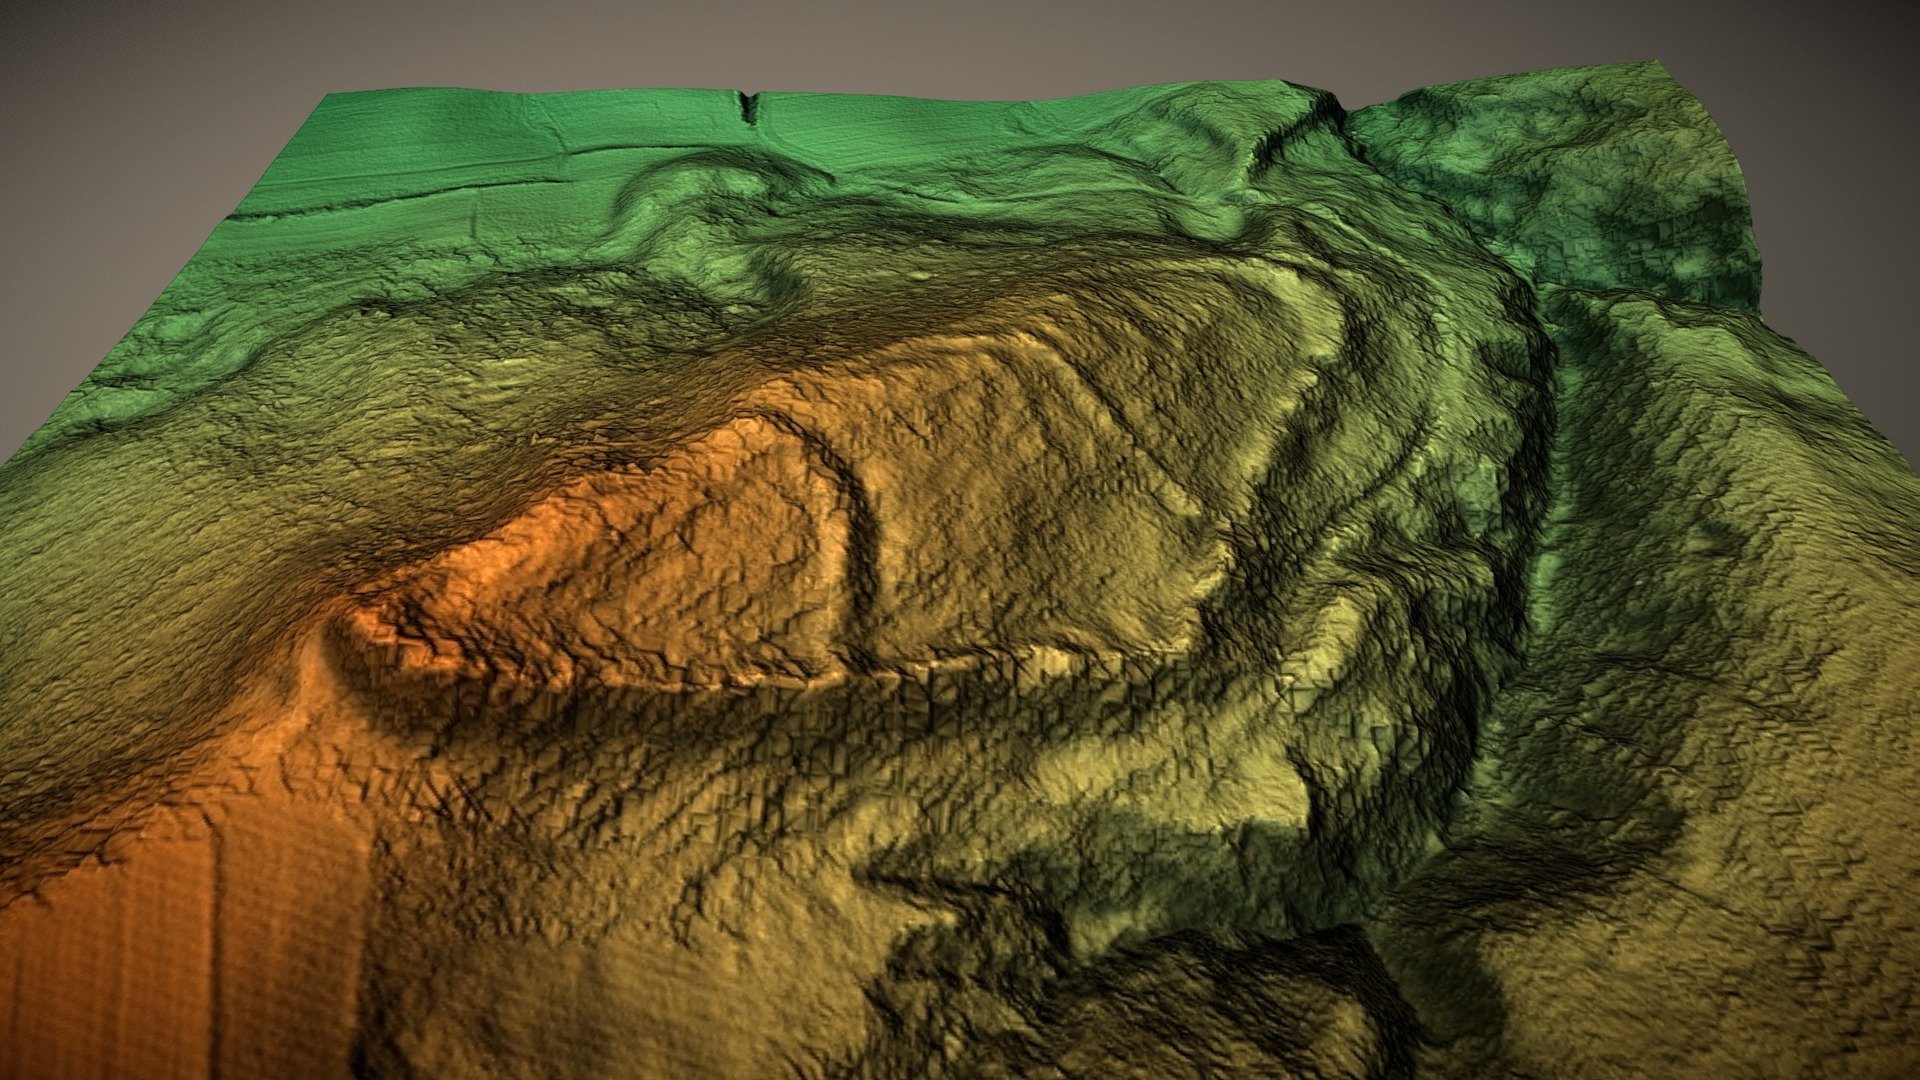
Task: Select the narrow notch on the model's top edge
Action: point(751,108)
